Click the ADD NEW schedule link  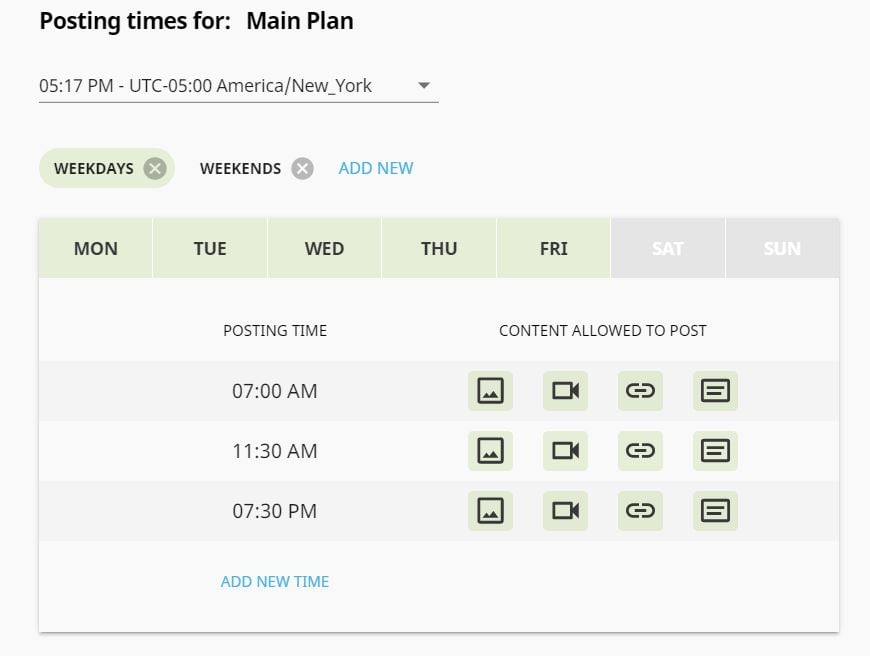[x=376, y=168]
